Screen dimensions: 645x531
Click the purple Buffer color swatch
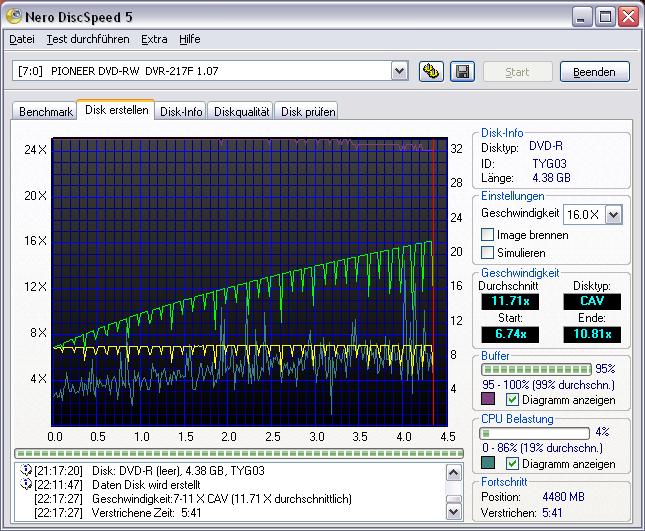488,399
